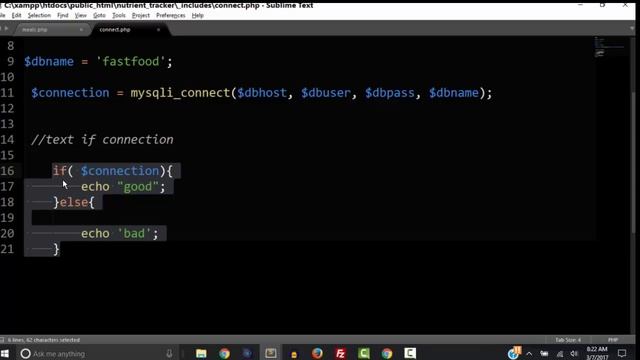
Task: Click if( $connection){ on line 16
Action: pyautogui.click(x=113, y=171)
